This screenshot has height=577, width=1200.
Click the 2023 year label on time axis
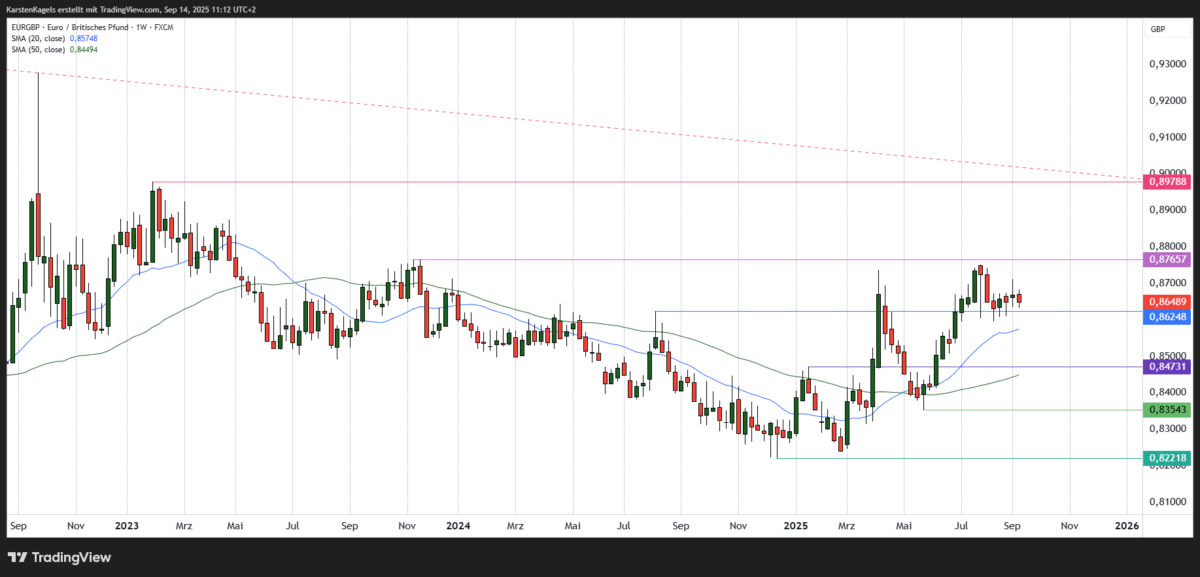click(x=127, y=525)
